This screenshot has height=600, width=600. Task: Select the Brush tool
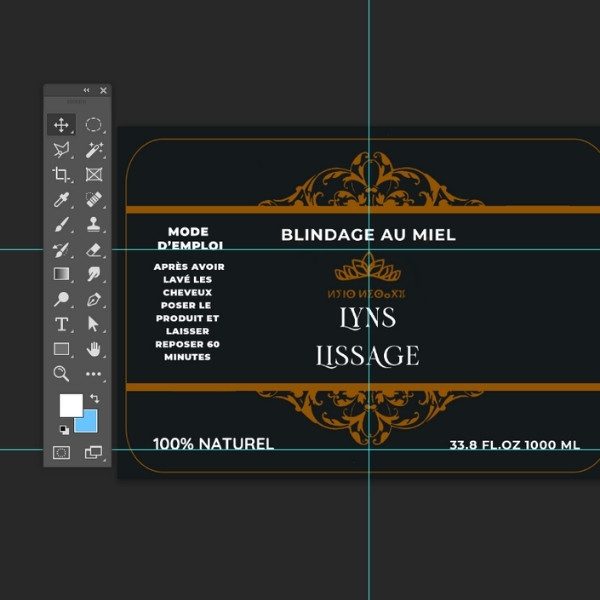[61, 225]
